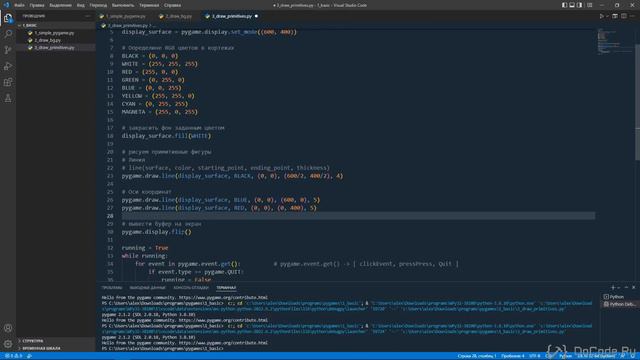640x360 pixels.
Task: Click UTF-8 encoding status bar entry
Action: tap(535, 356)
